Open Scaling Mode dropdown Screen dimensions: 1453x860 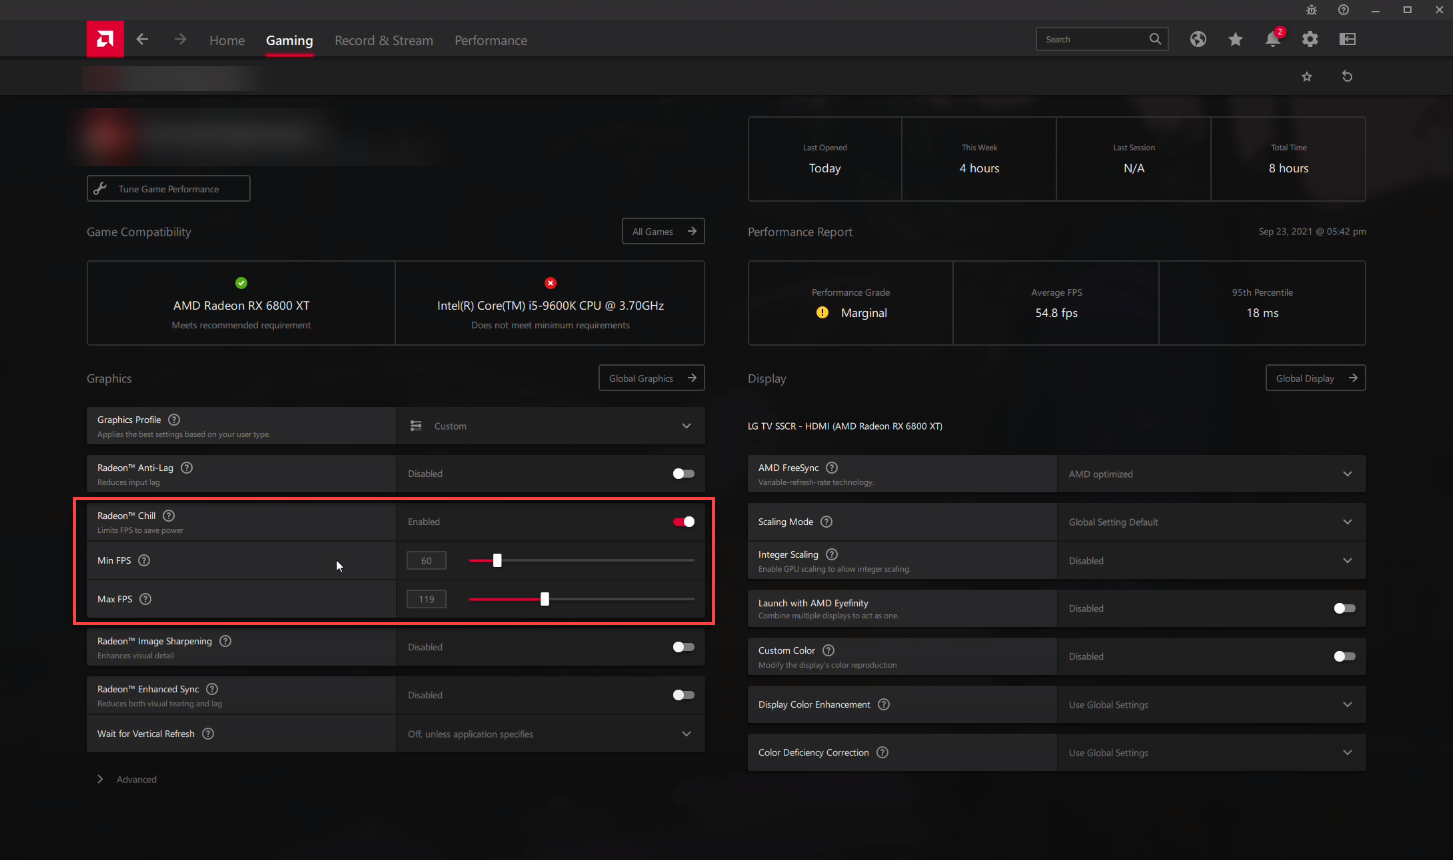1211,522
